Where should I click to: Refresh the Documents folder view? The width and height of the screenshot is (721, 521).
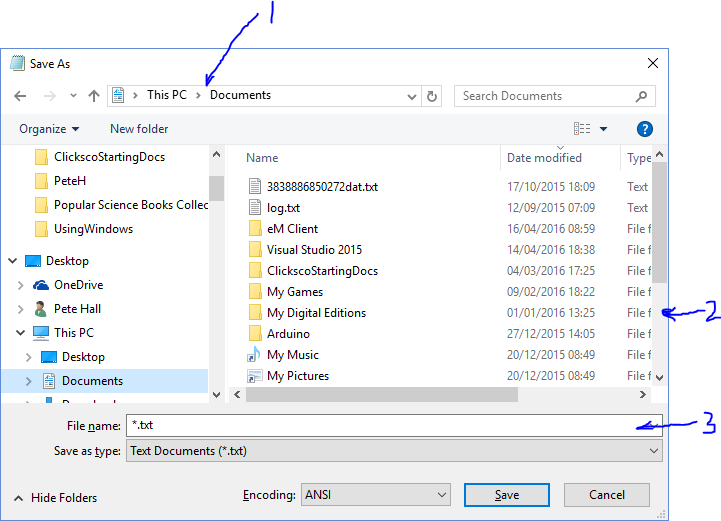[x=432, y=96]
